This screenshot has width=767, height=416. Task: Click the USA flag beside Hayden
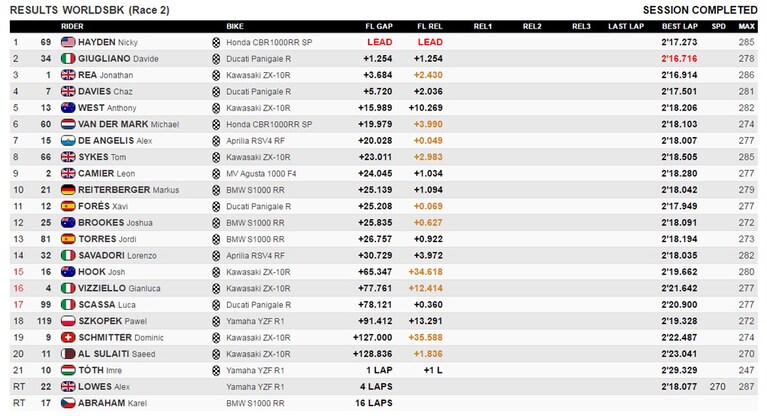(x=68, y=42)
